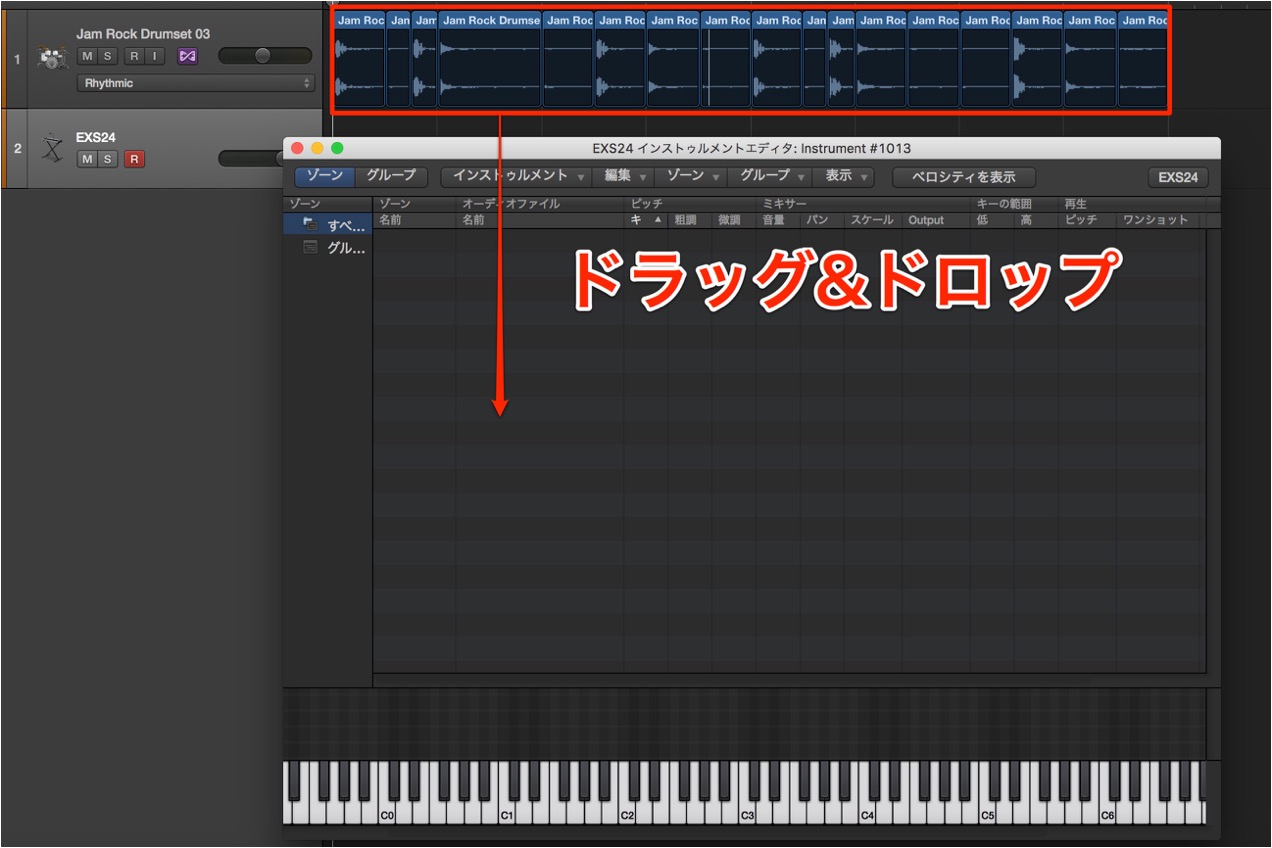
Task: Click the スケール column header
Action: coord(872,220)
